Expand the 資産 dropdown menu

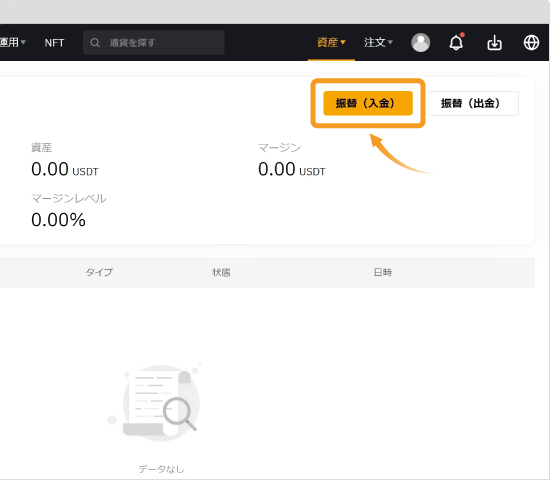(331, 42)
